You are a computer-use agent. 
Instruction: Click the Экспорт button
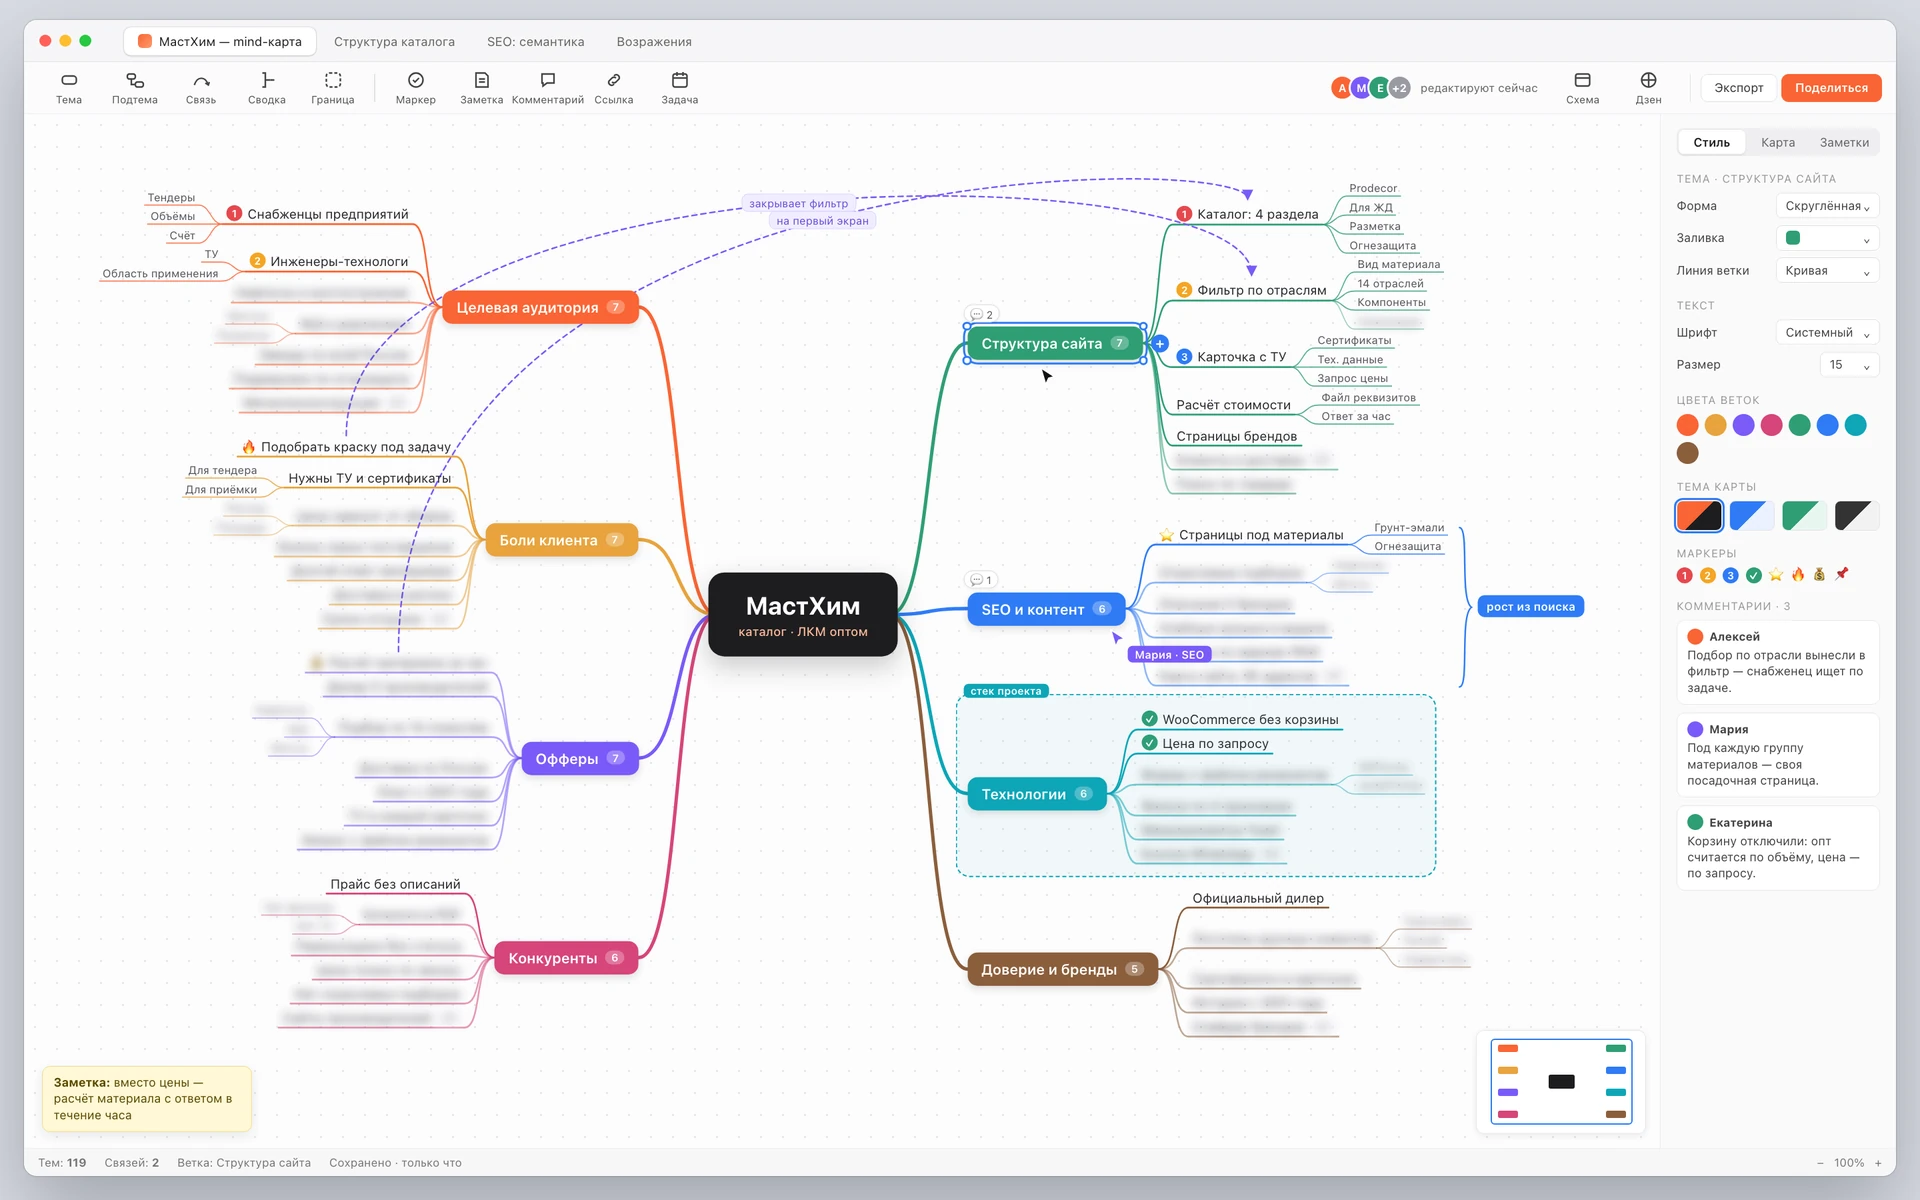[1739, 88]
